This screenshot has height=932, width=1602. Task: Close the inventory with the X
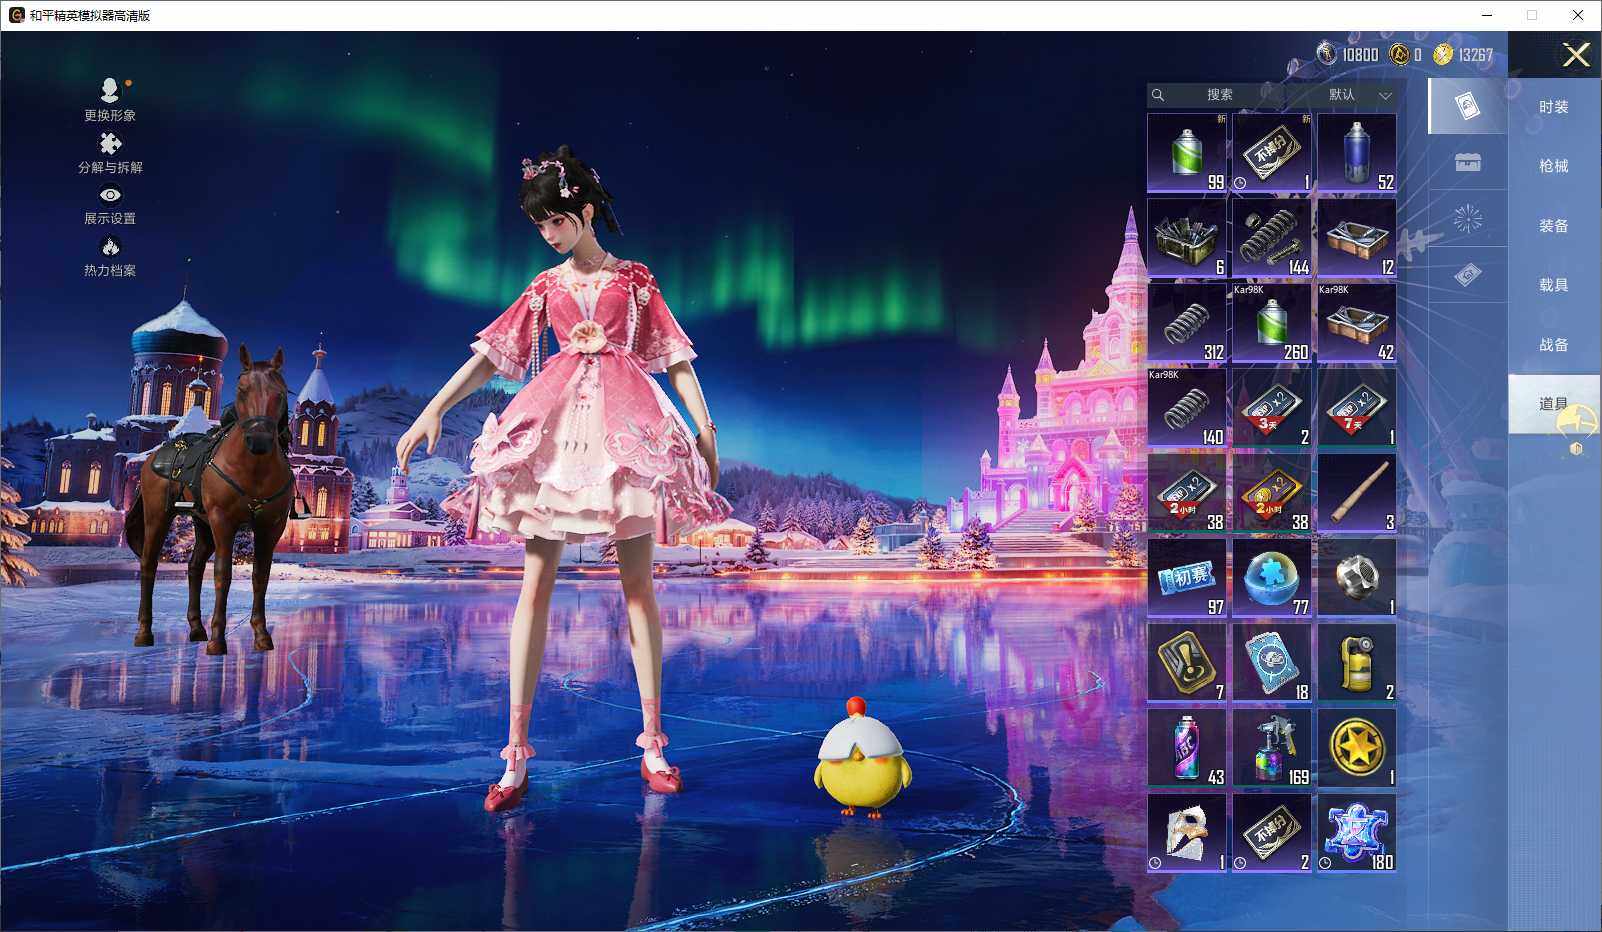(1576, 55)
